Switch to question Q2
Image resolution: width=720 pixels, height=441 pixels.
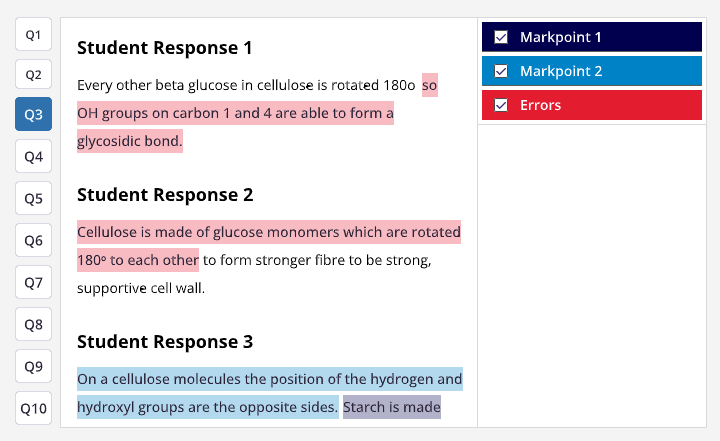(33, 74)
